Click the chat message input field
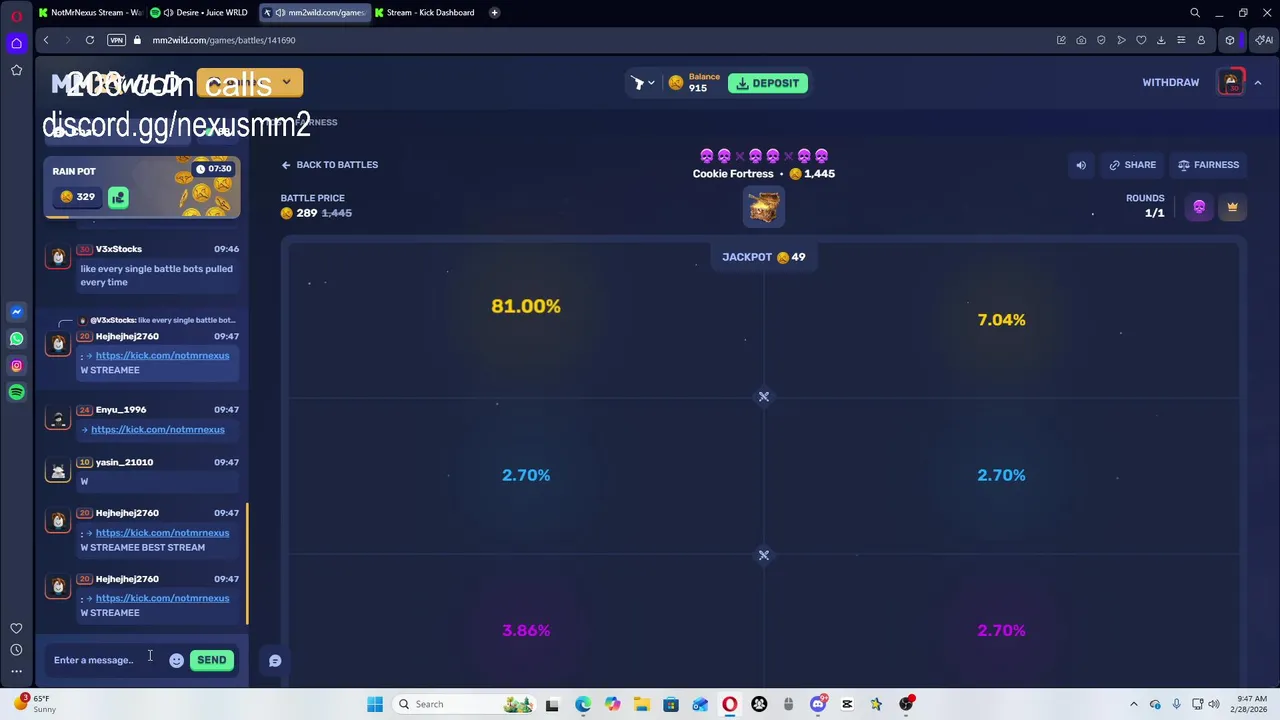Viewport: 1280px width, 720px height. pos(105,660)
